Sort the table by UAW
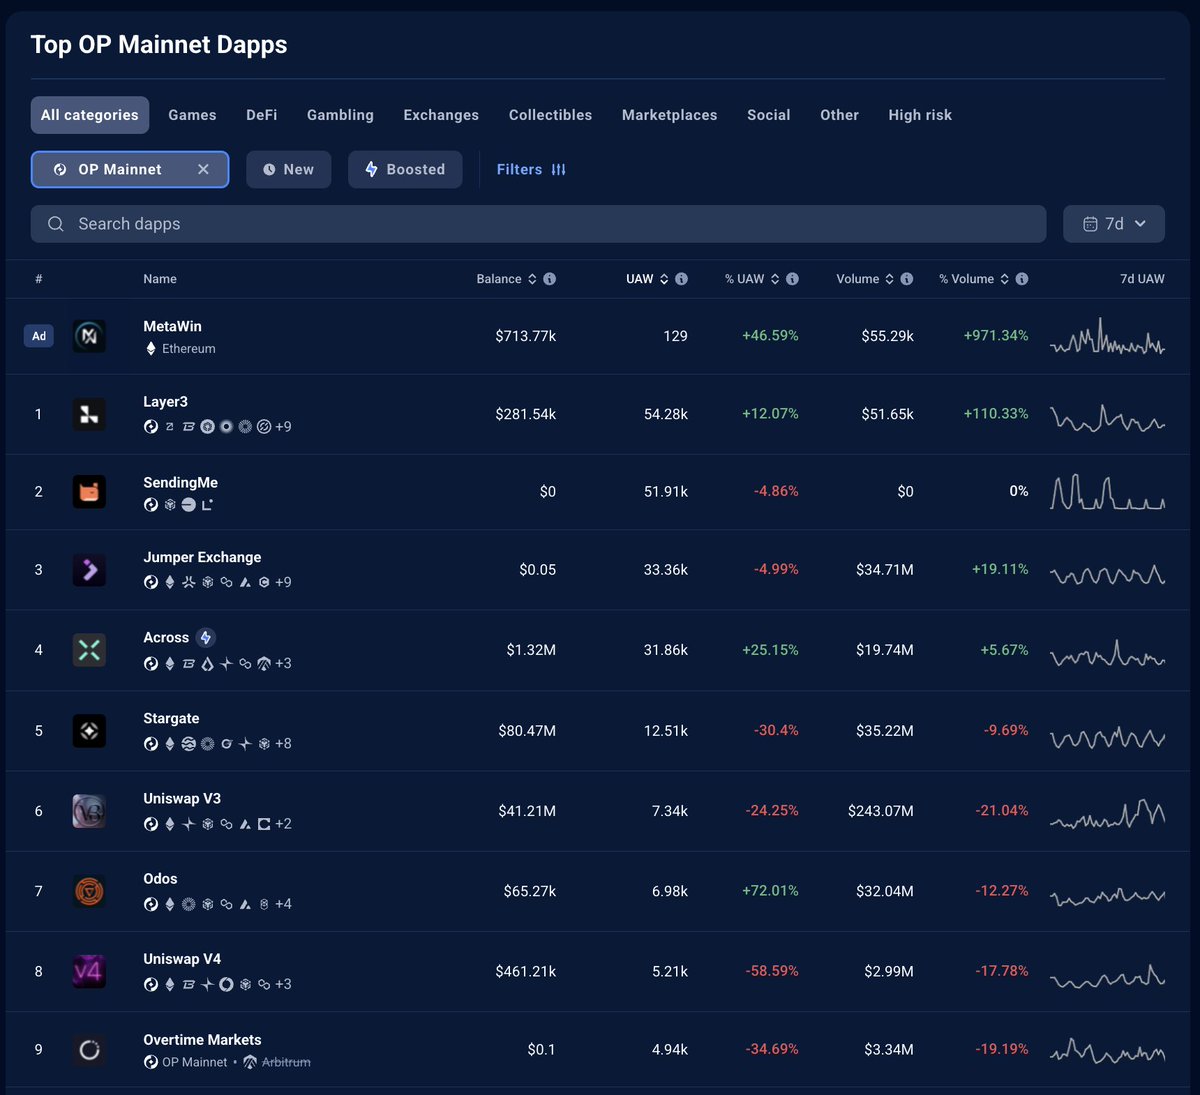Screen dimensions: 1200x1095 coord(647,279)
